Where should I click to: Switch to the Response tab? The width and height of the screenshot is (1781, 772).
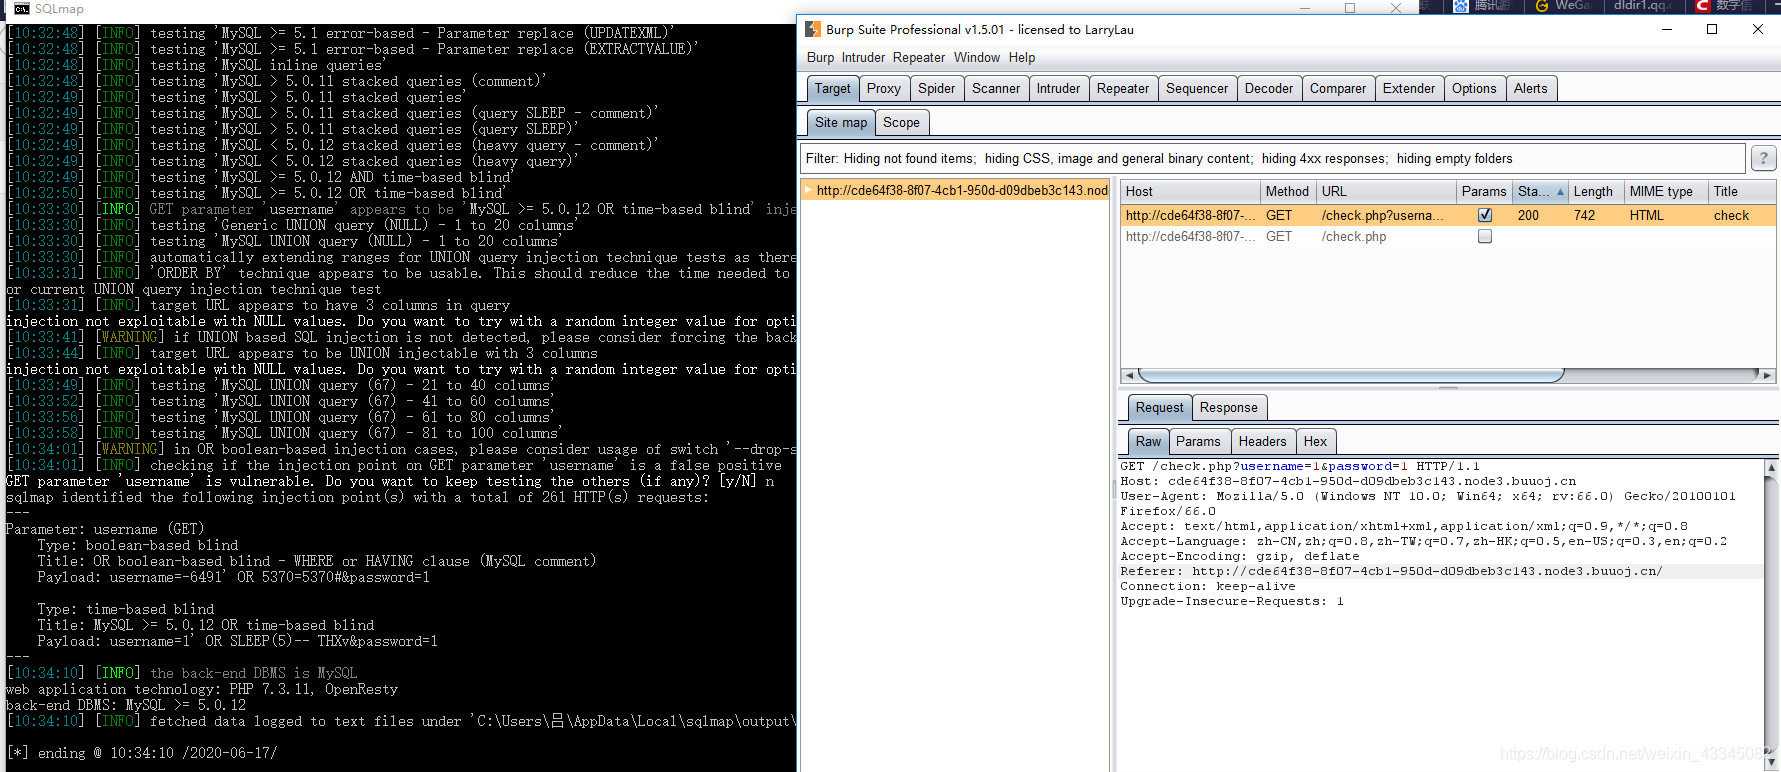pyautogui.click(x=1228, y=407)
